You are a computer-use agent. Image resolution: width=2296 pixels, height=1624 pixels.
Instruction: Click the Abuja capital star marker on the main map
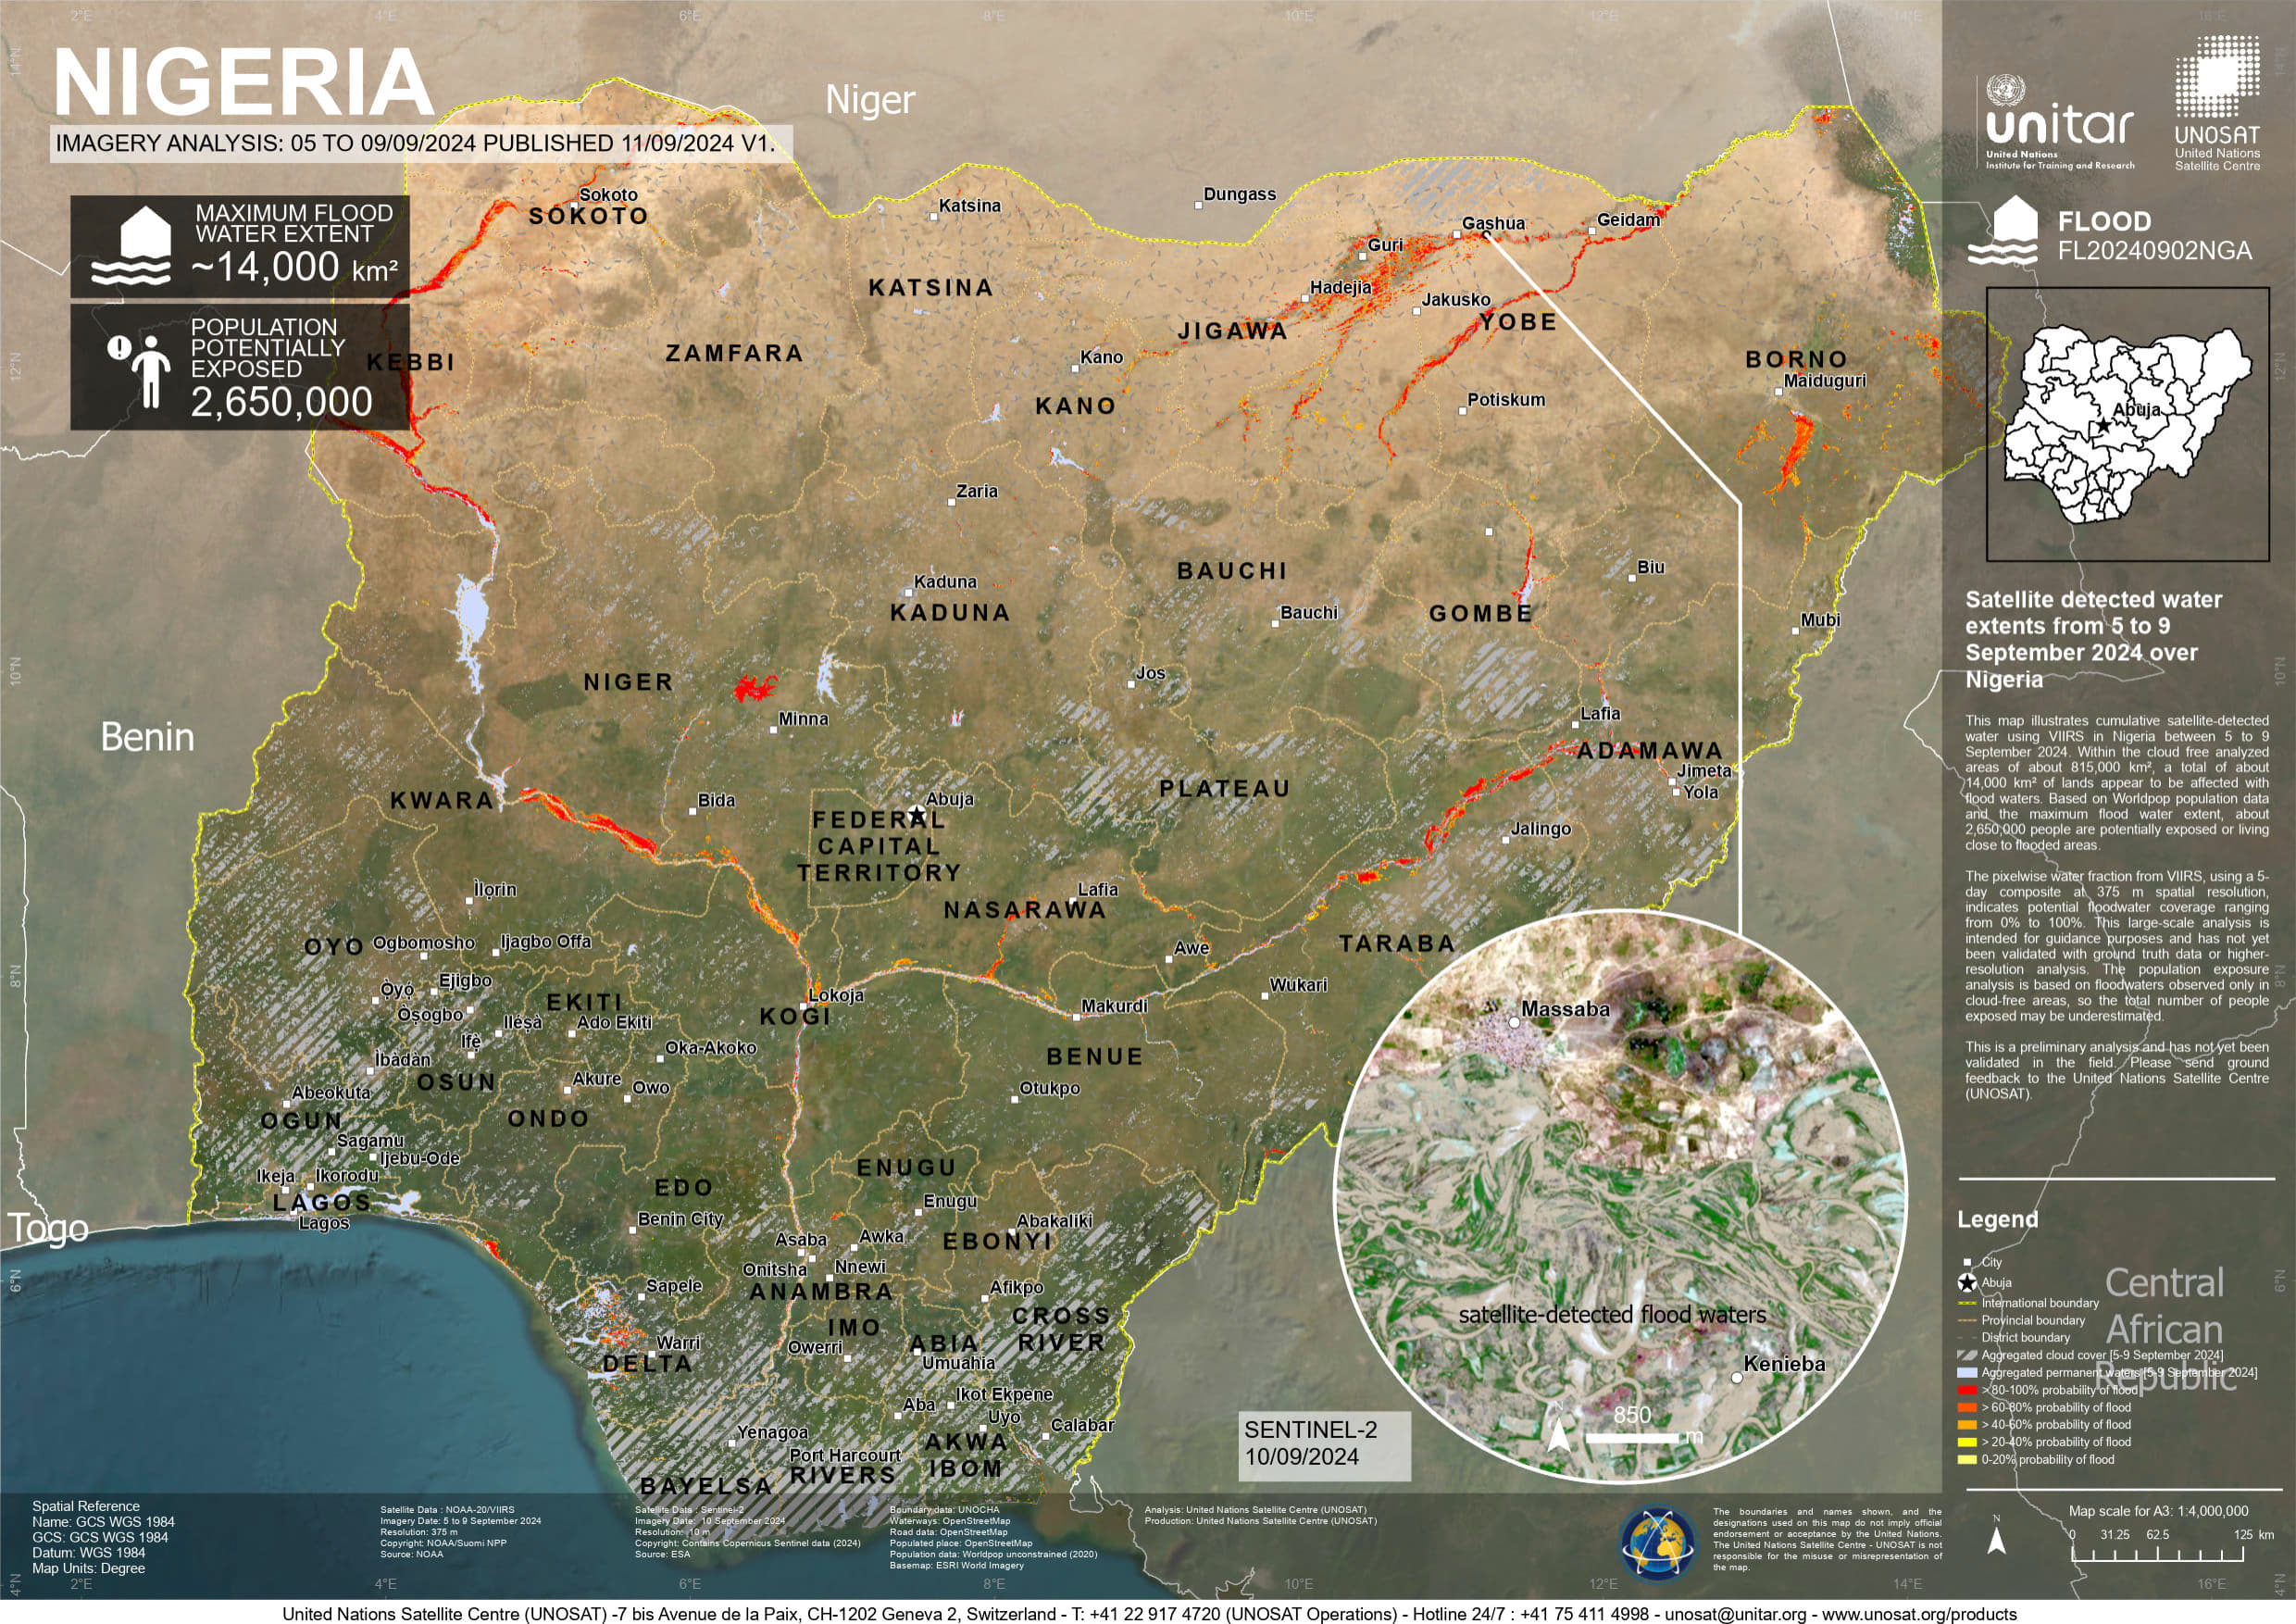coord(917,814)
